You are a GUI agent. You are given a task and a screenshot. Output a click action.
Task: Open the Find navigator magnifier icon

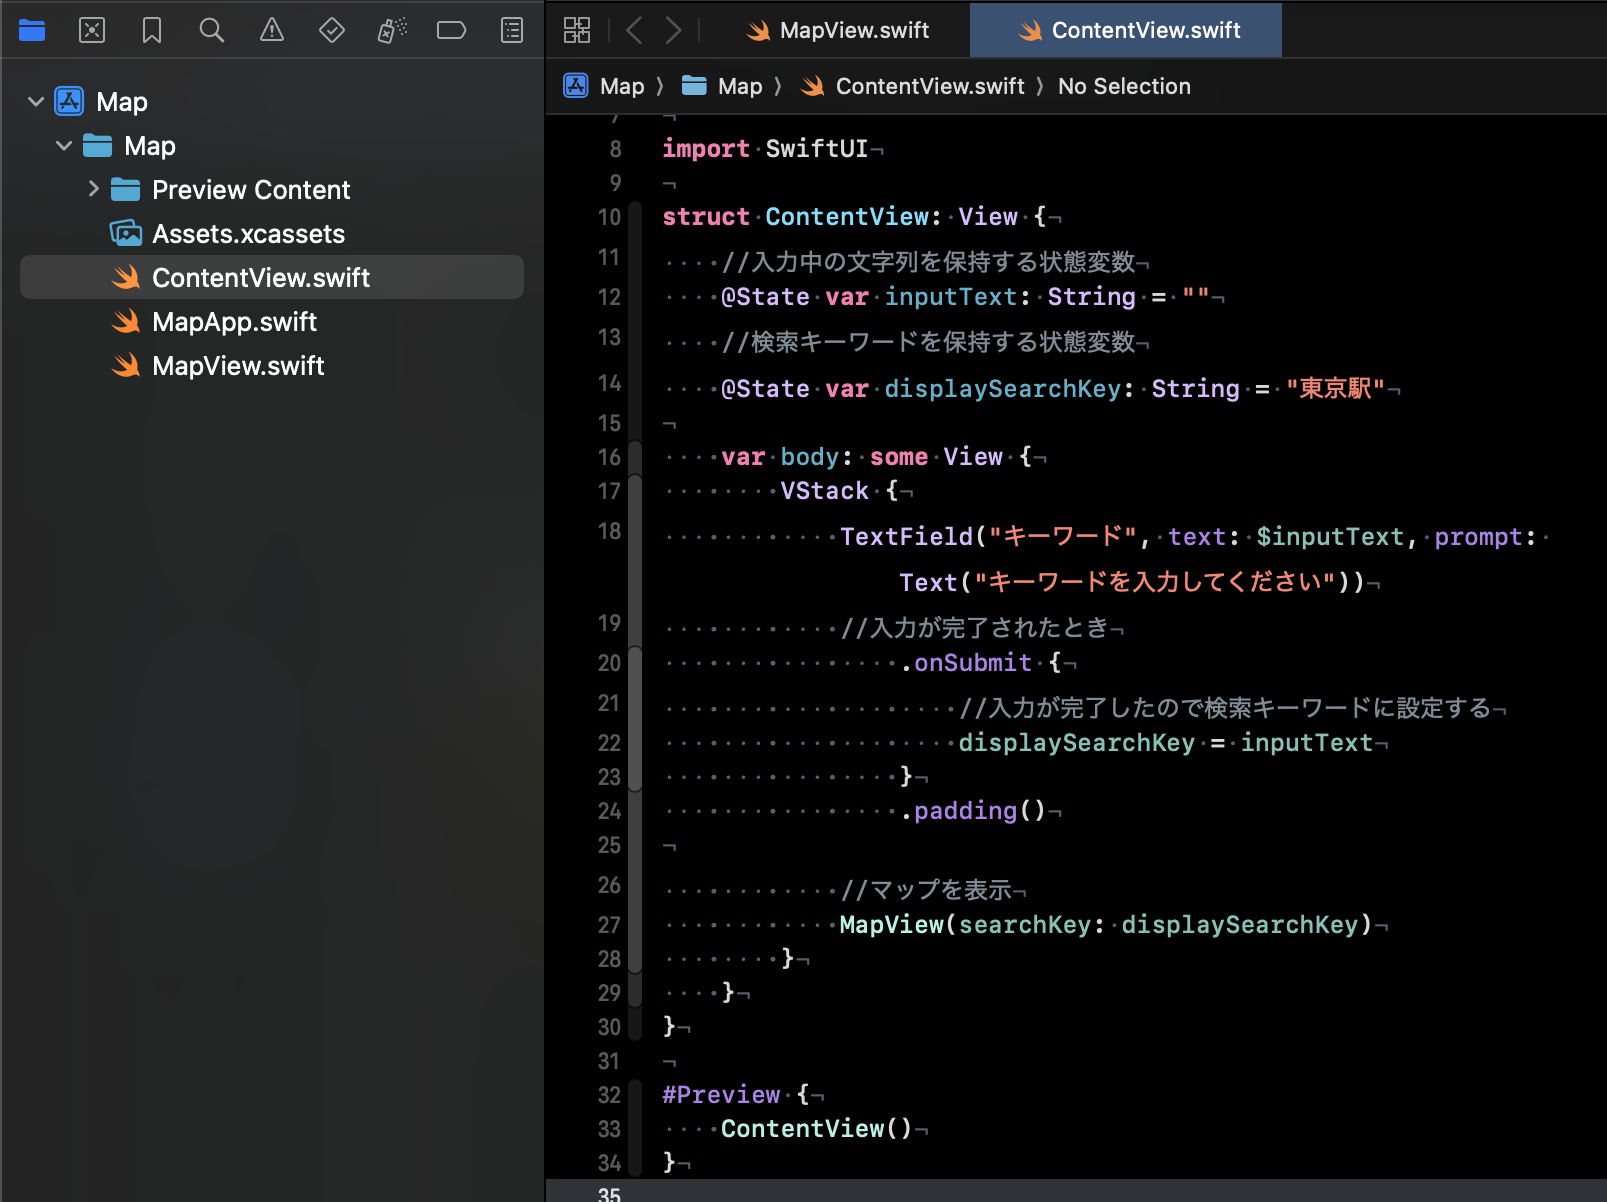211,31
